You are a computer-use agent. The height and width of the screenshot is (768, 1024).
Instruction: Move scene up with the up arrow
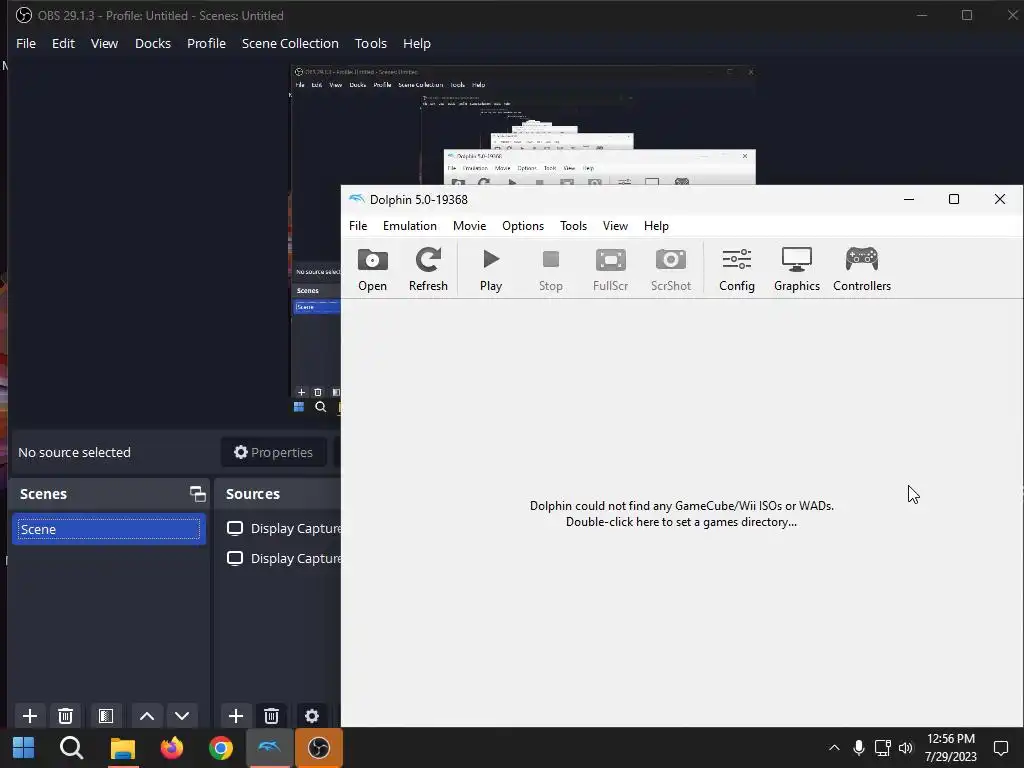(147, 716)
